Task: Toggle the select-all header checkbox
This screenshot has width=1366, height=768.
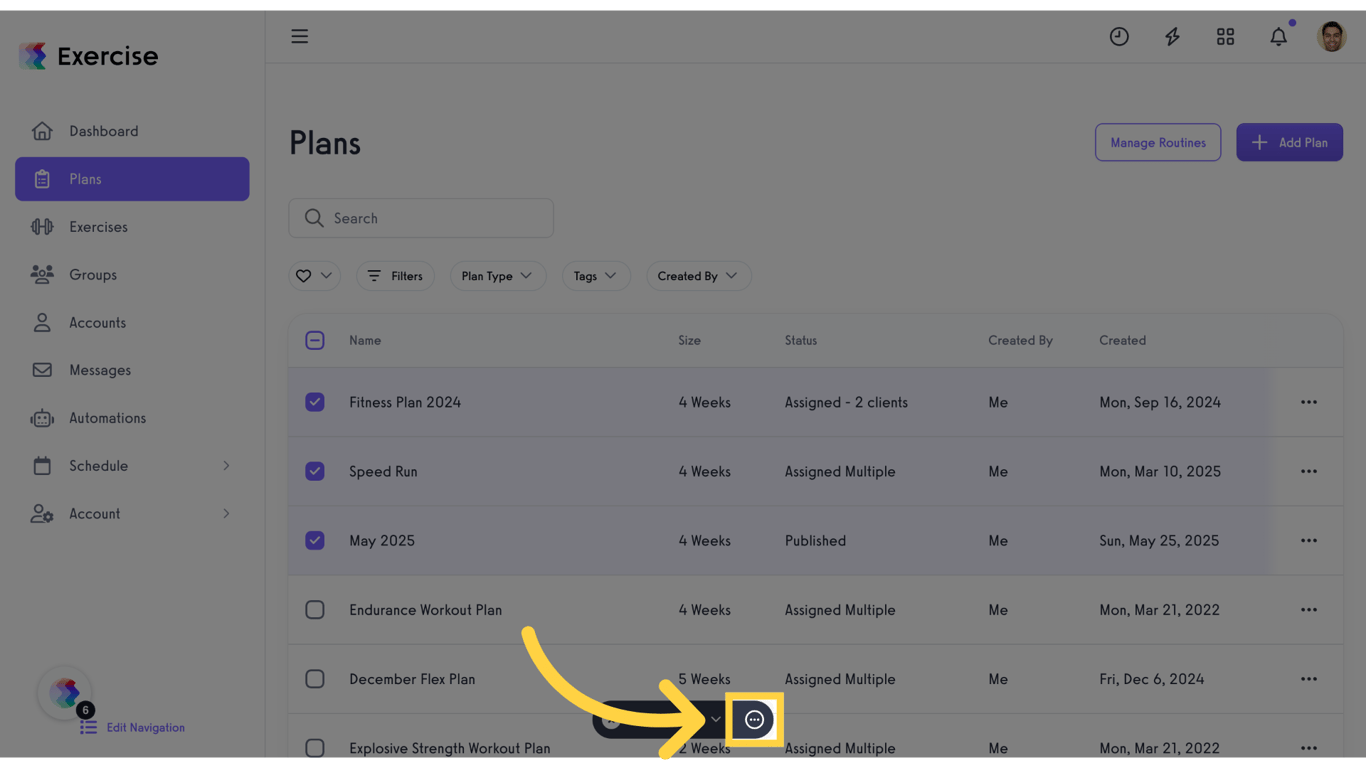Action: (315, 340)
